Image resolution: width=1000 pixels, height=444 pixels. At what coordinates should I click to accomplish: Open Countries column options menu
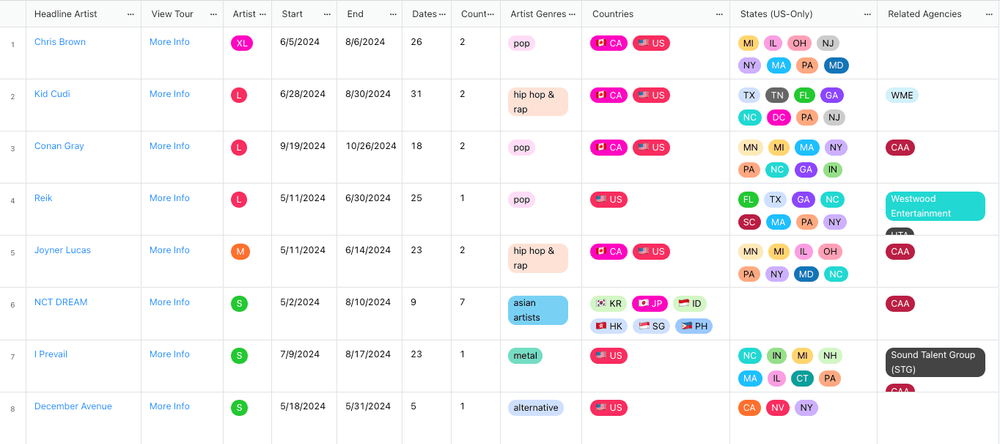pyautogui.click(x=719, y=14)
